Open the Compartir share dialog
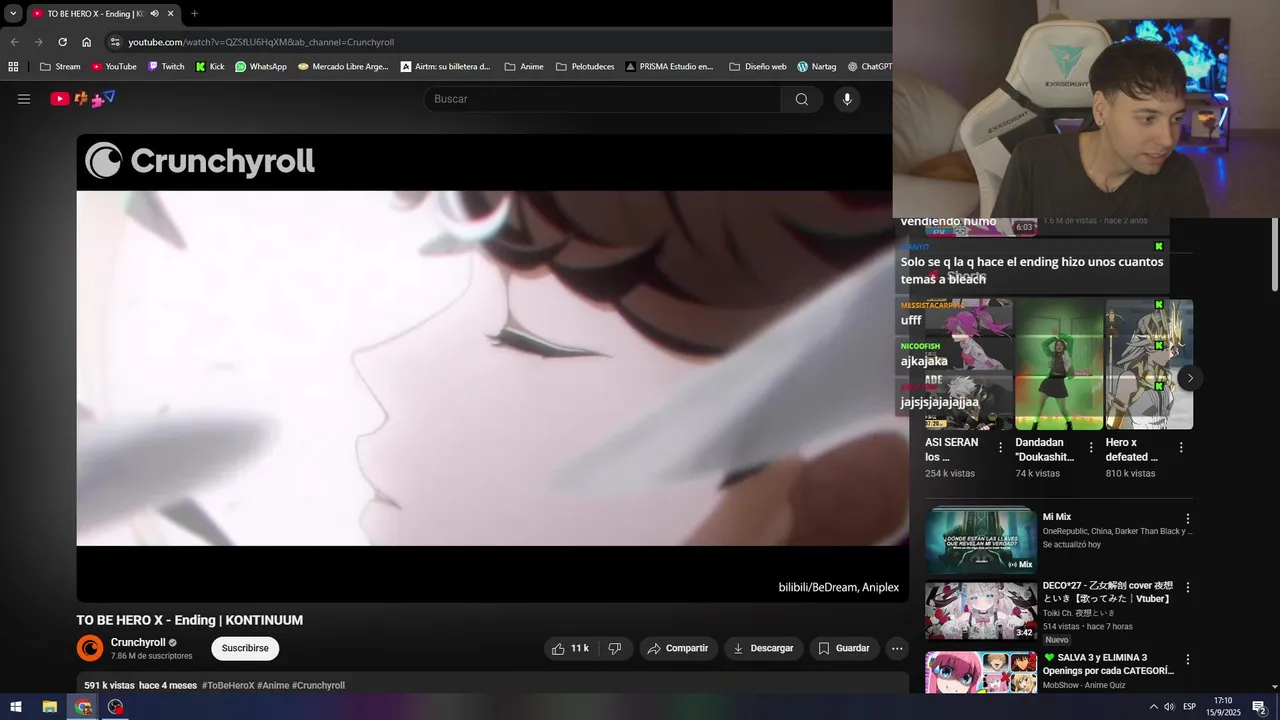1280x720 pixels. click(x=678, y=648)
